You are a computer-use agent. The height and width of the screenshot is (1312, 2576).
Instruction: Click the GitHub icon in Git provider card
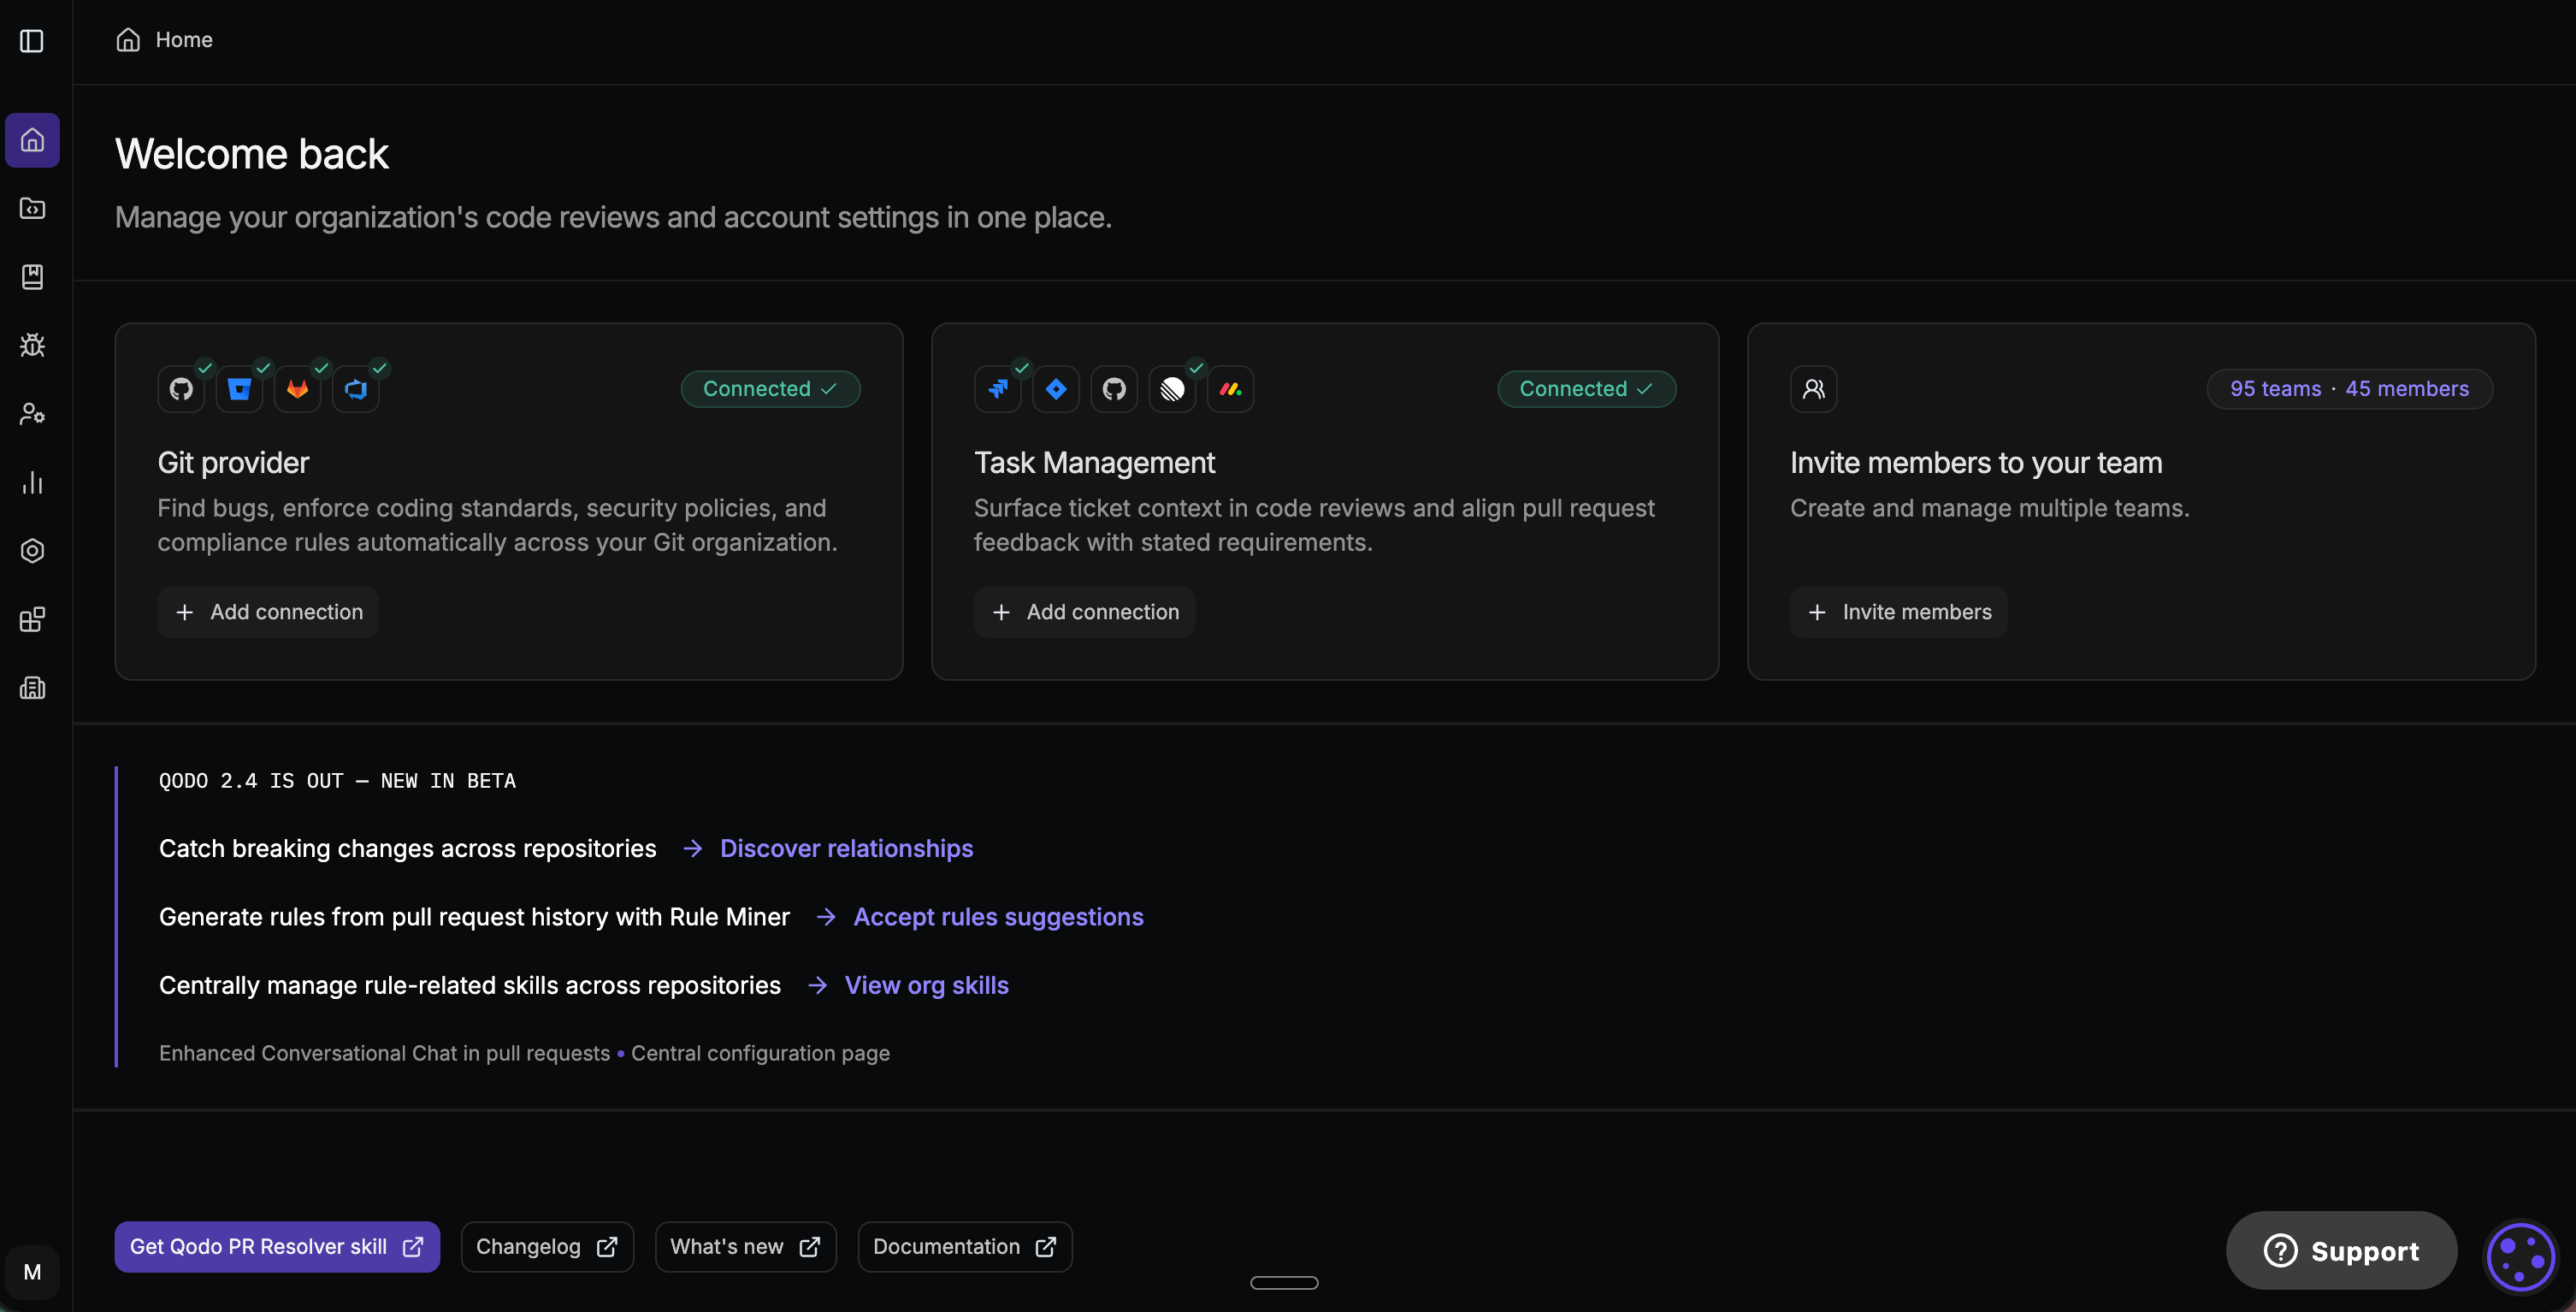[x=181, y=389]
